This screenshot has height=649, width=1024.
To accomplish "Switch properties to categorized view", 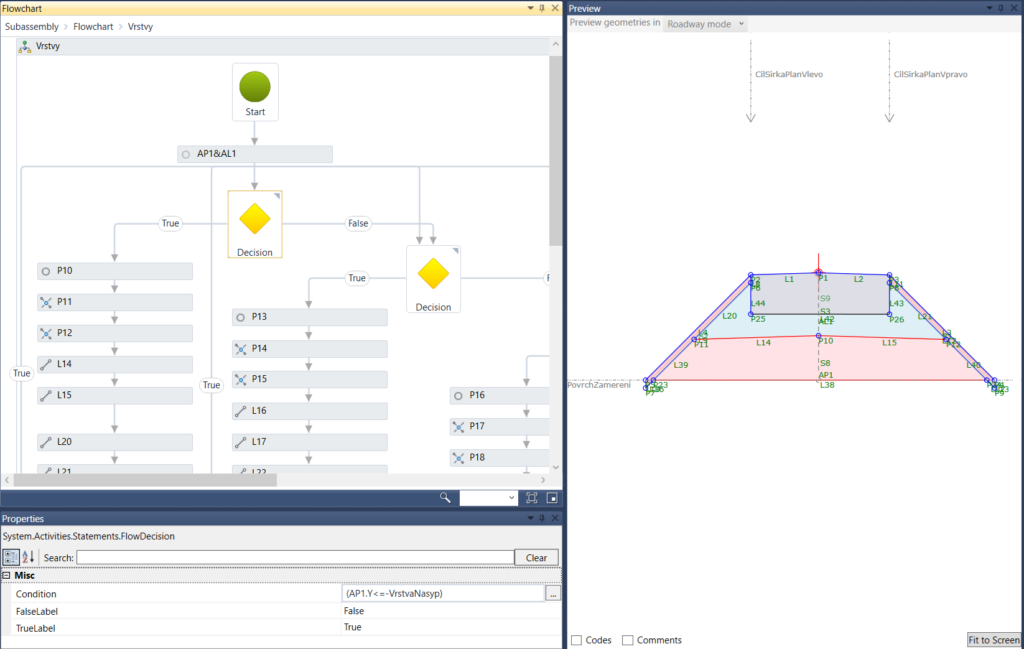I will point(10,558).
